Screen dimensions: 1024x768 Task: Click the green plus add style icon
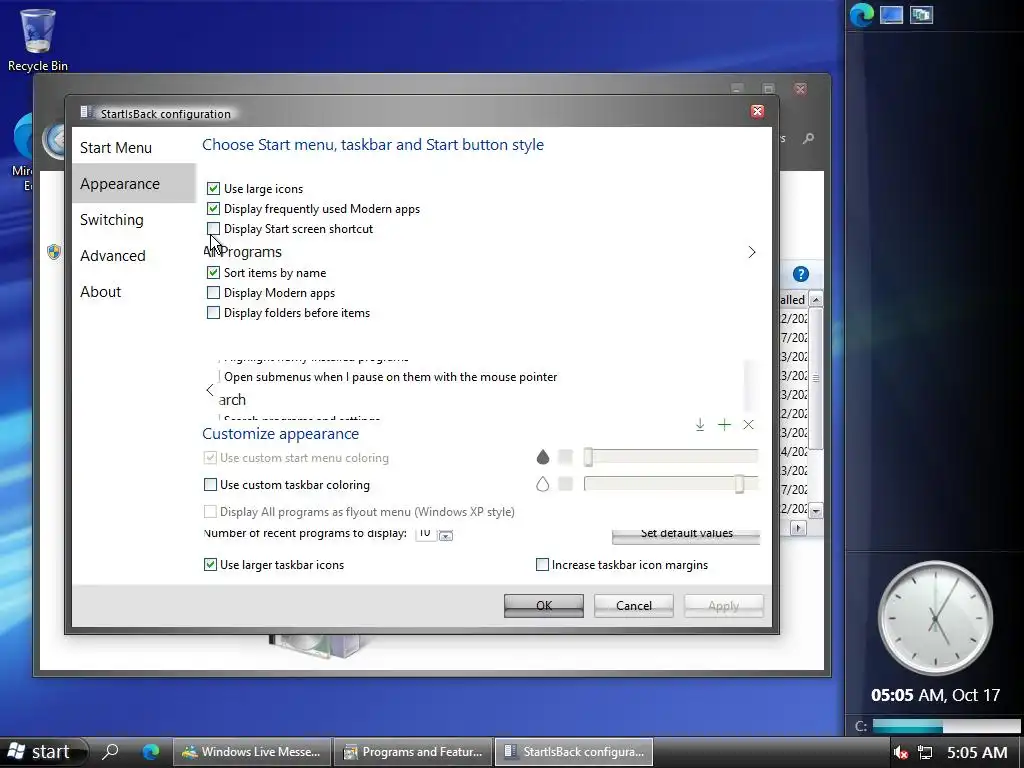click(x=724, y=424)
